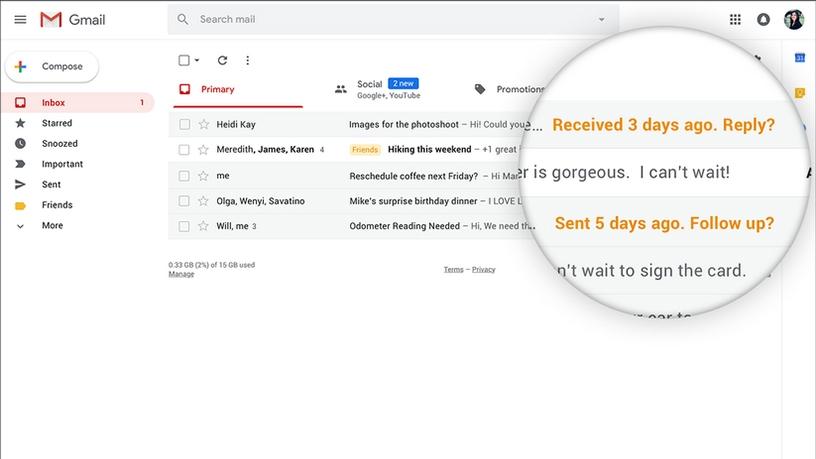The height and width of the screenshot is (459, 816).
Task: Open the three-dot more options menu
Action: (x=248, y=60)
